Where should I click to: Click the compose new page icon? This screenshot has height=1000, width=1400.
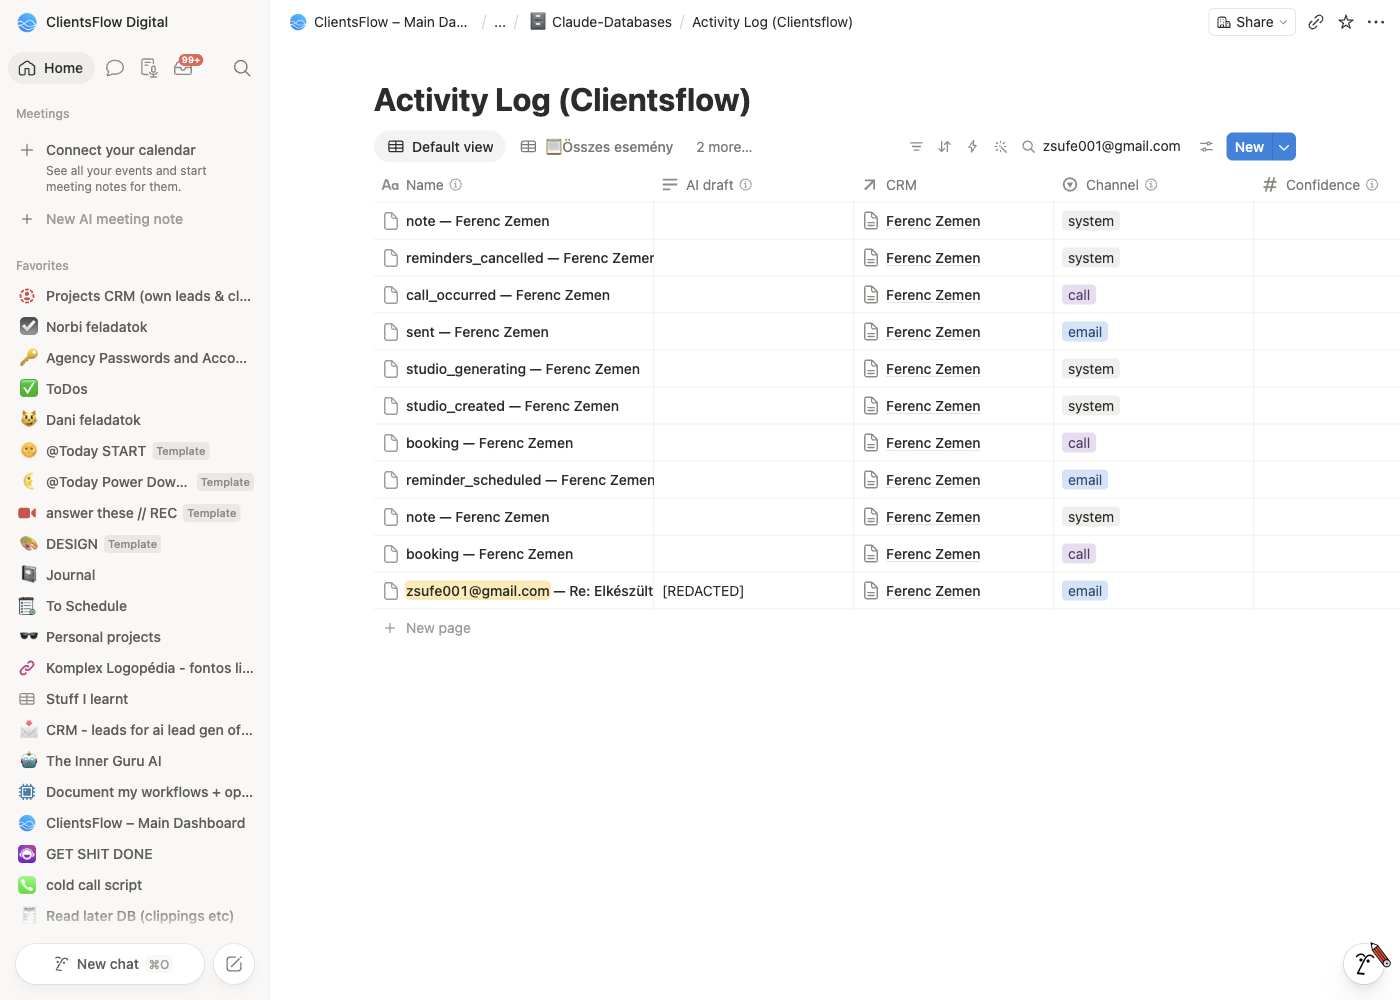[234, 964]
